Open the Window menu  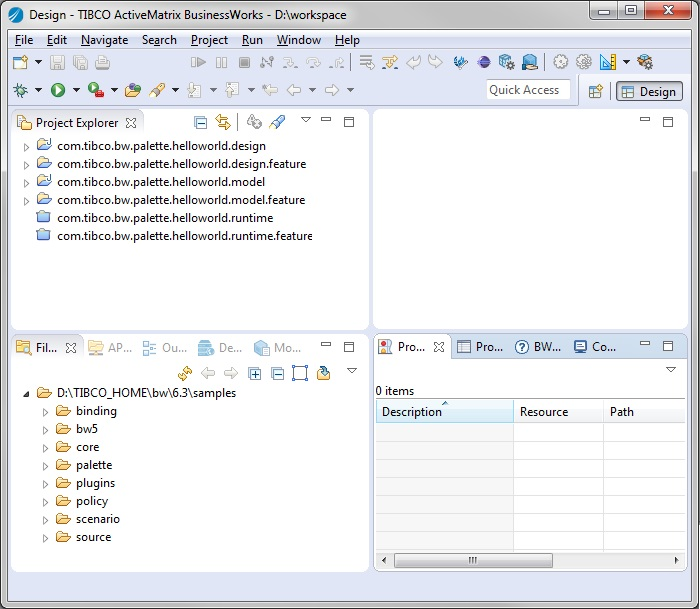[x=298, y=40]
